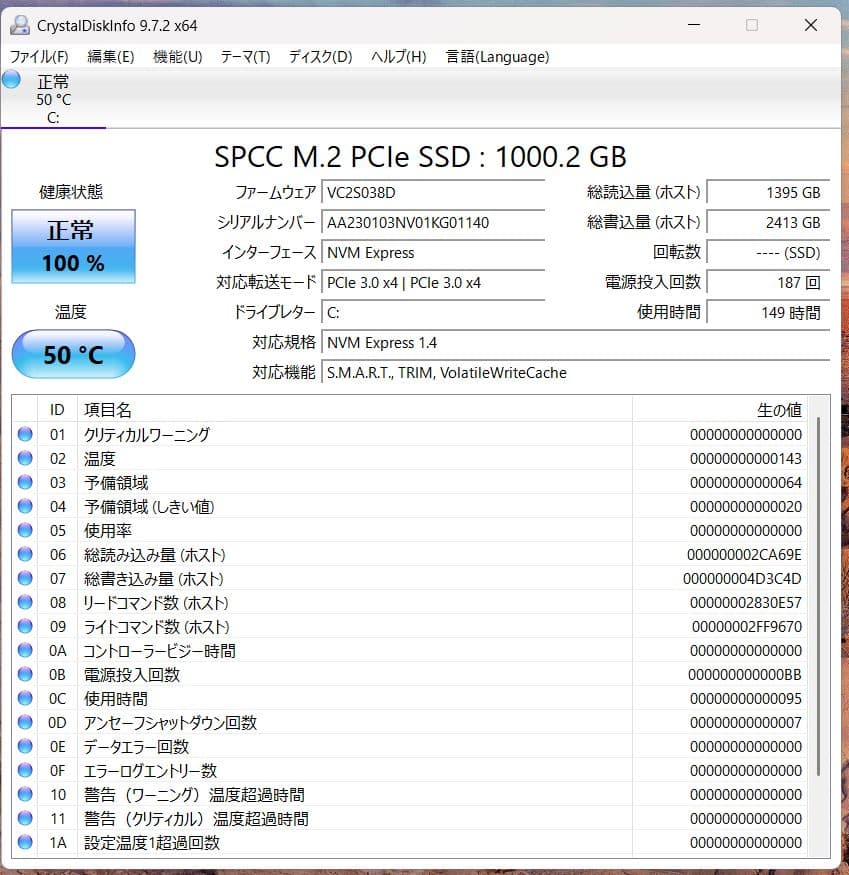Click the 50 °C temperature badge
The height and width of the screenshot is (875, 849).
click(x=73, y=354)
